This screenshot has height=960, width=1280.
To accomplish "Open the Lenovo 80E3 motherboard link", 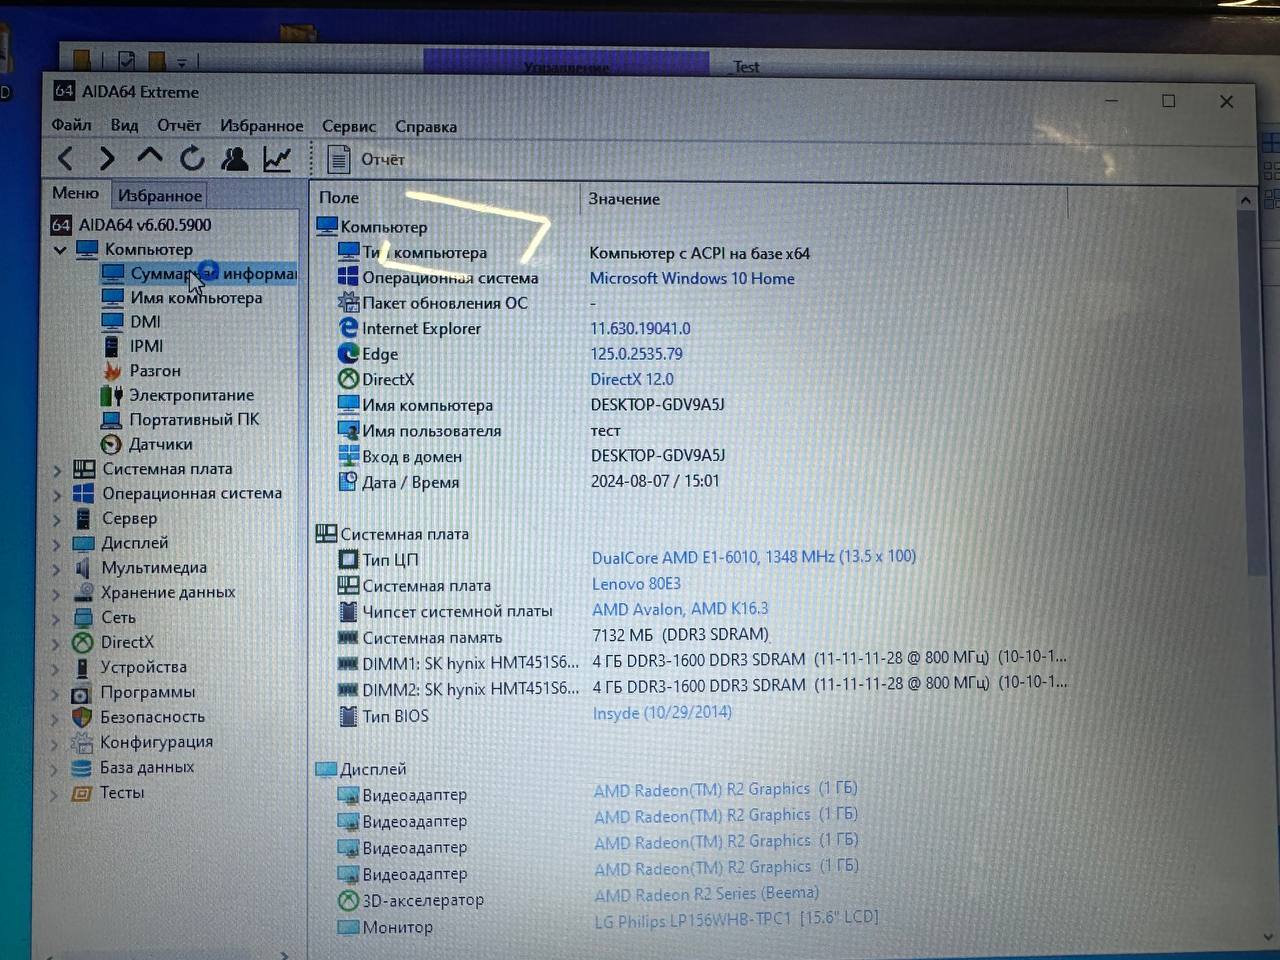I will coord(636,583).
